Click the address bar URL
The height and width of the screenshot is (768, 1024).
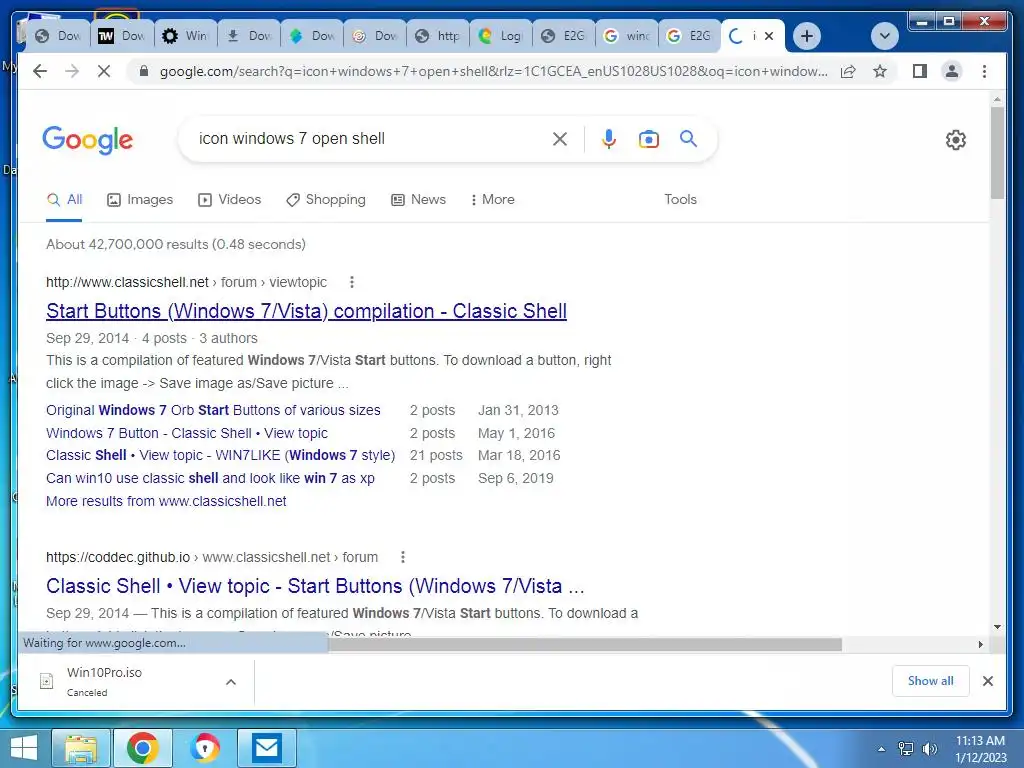[493, 71]
